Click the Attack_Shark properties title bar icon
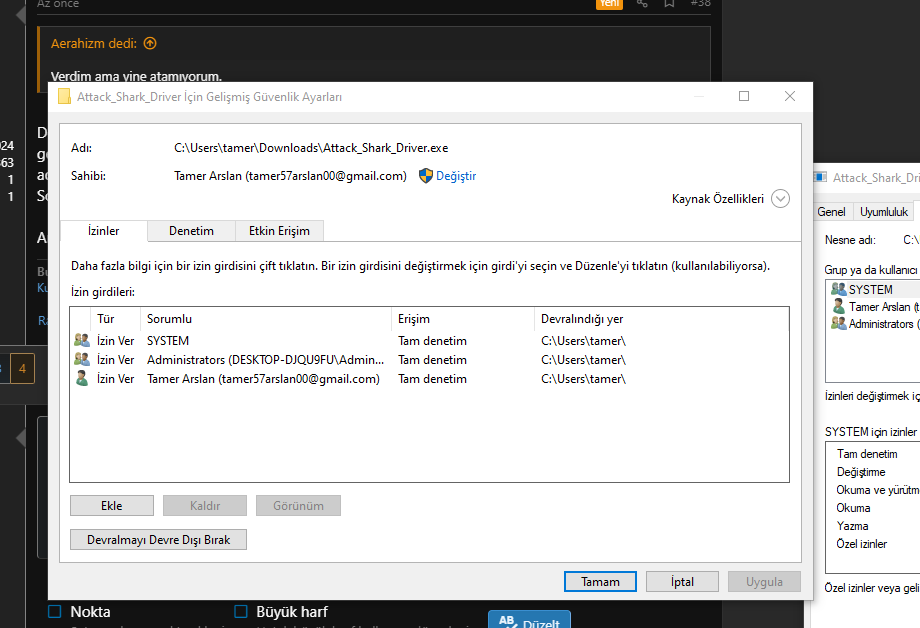Viewport: 920px width, 628px height. (x=821, y=177)
